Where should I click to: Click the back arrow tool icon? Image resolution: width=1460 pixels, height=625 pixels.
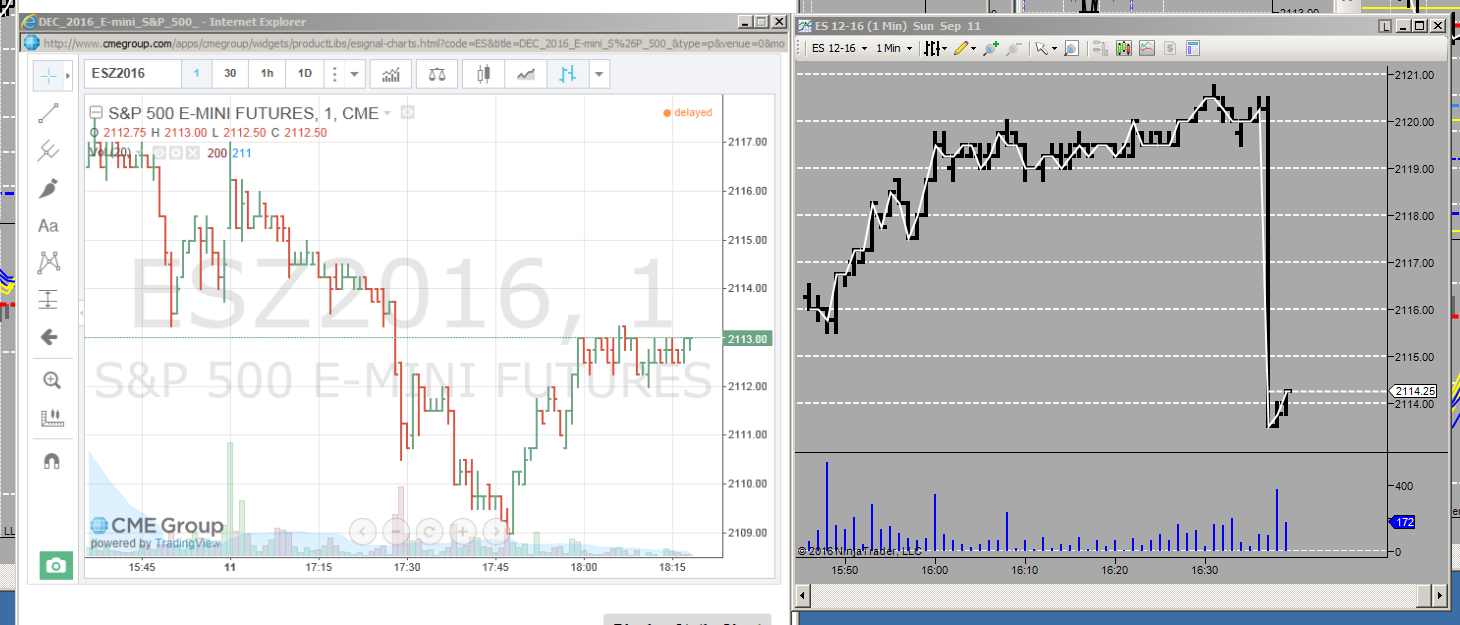(x=48, y=338)
